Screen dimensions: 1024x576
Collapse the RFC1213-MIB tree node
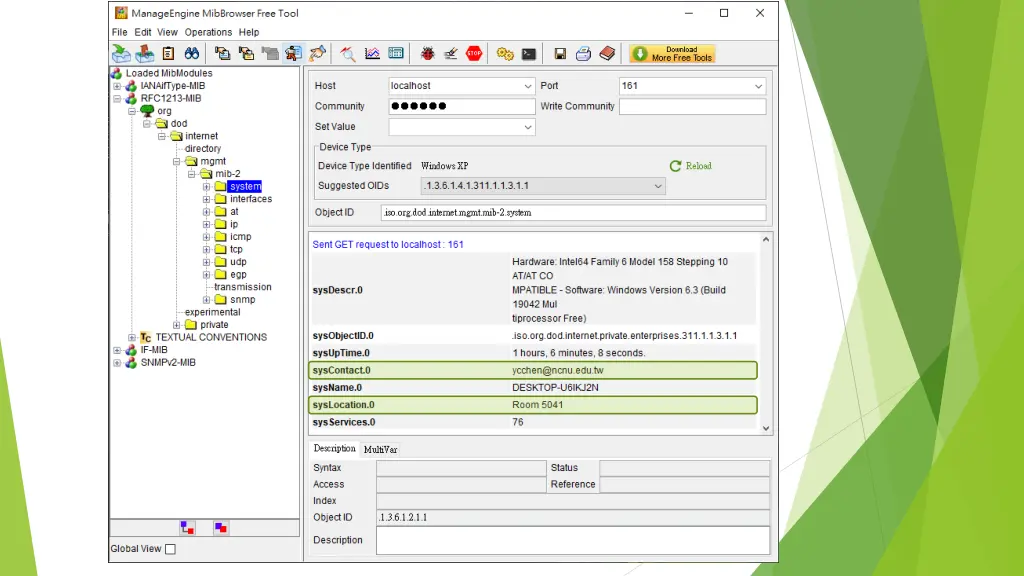(117, 99)
